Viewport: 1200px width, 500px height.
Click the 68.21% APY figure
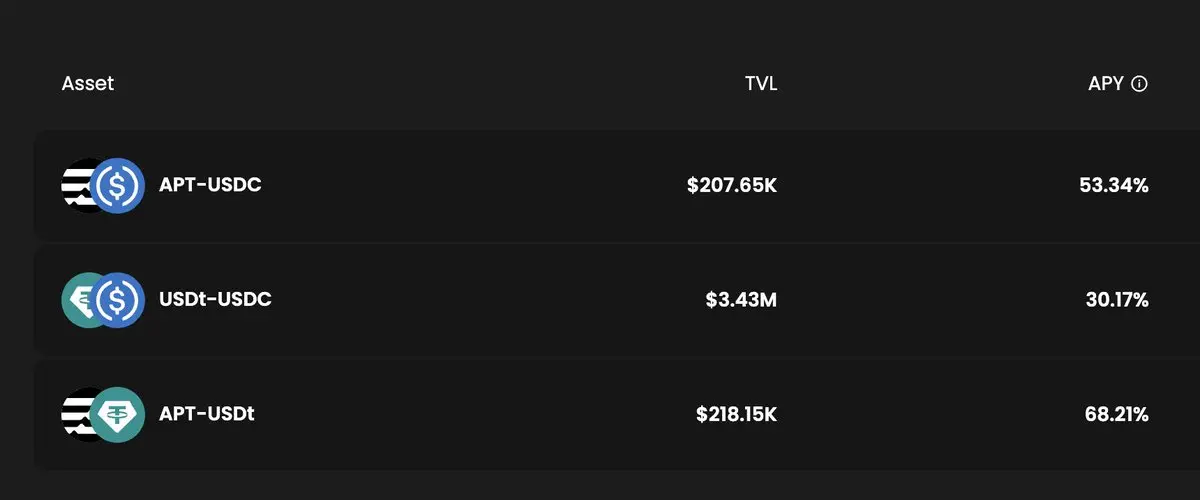(1115, 414)
